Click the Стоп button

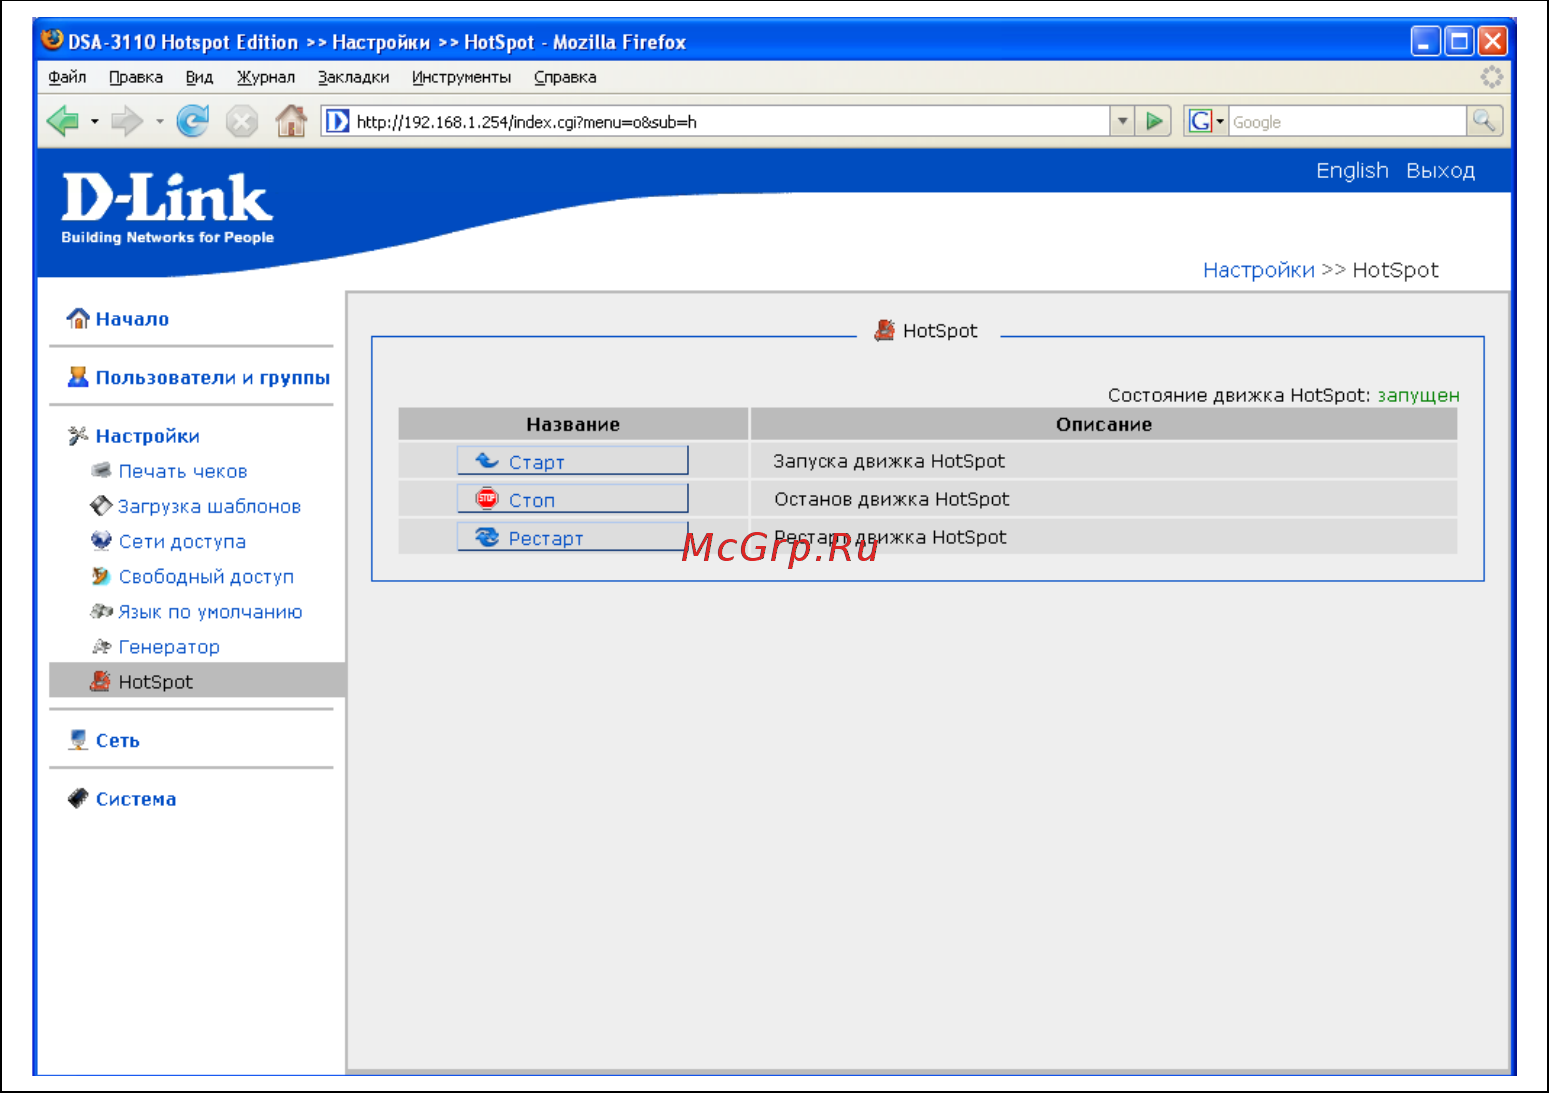coord(573,499)
